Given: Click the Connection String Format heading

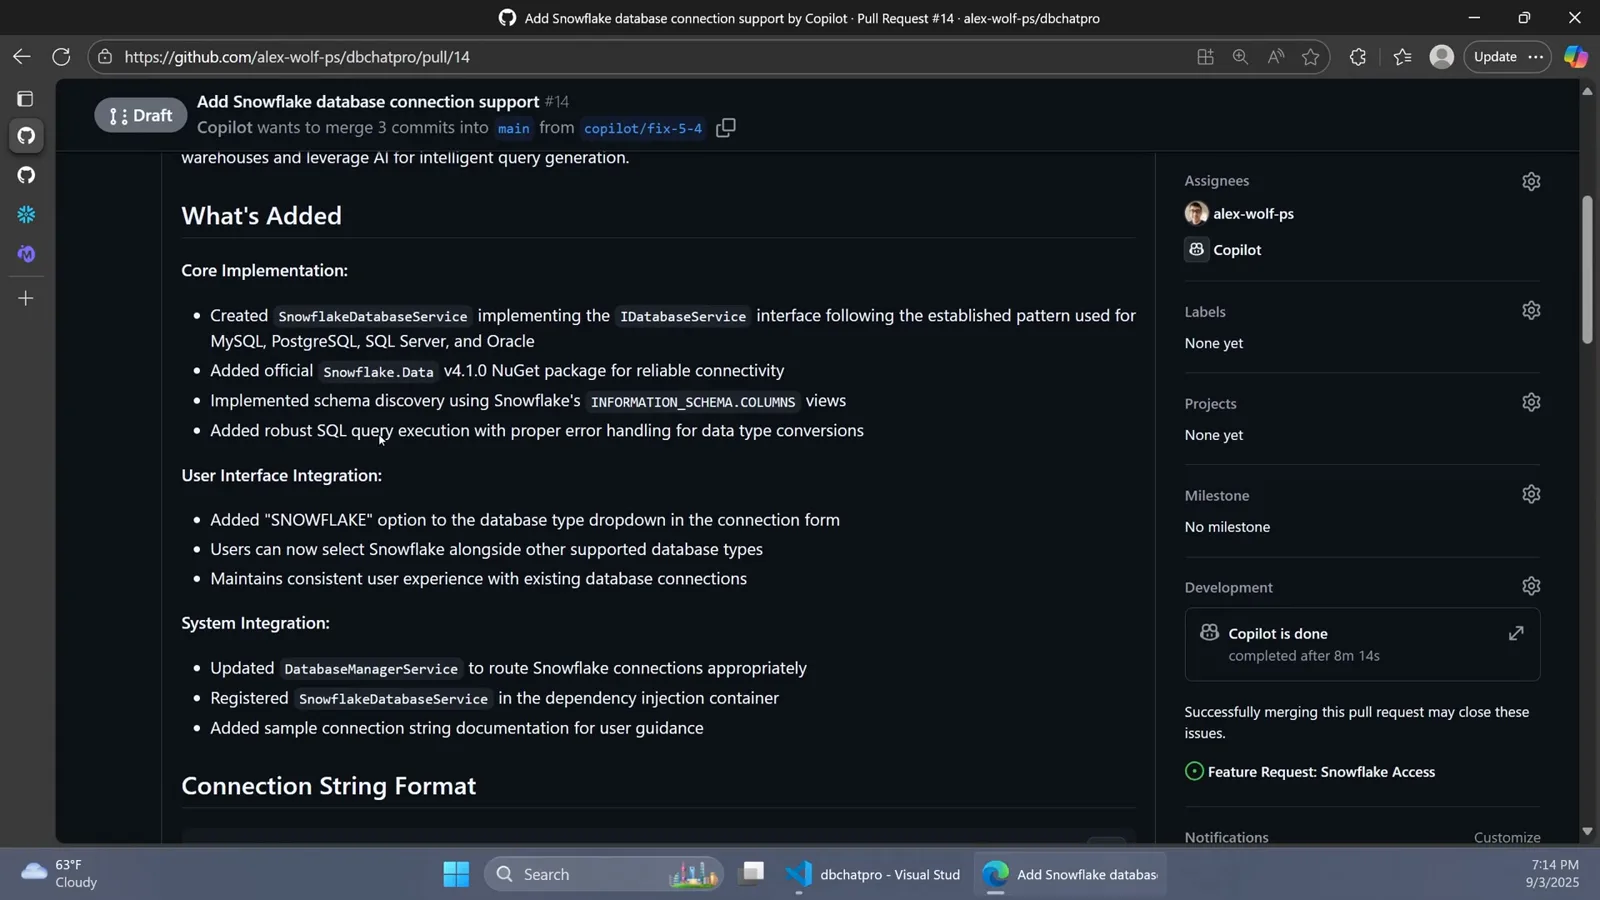Looking at the screenshot, I should 329,786.
